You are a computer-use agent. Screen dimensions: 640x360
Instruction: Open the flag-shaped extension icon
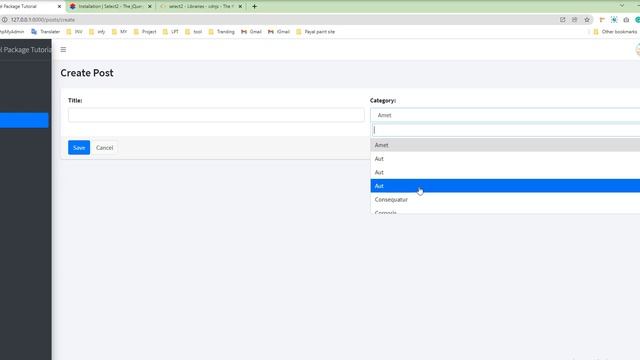tap(602, 20)
